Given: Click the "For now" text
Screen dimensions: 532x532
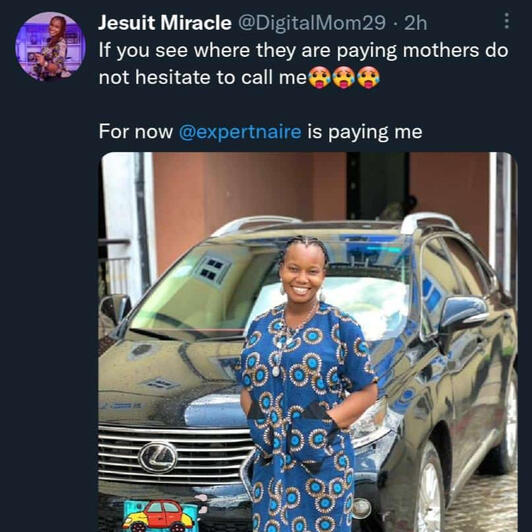Looking at the screenshot, I should pos(136,132).
